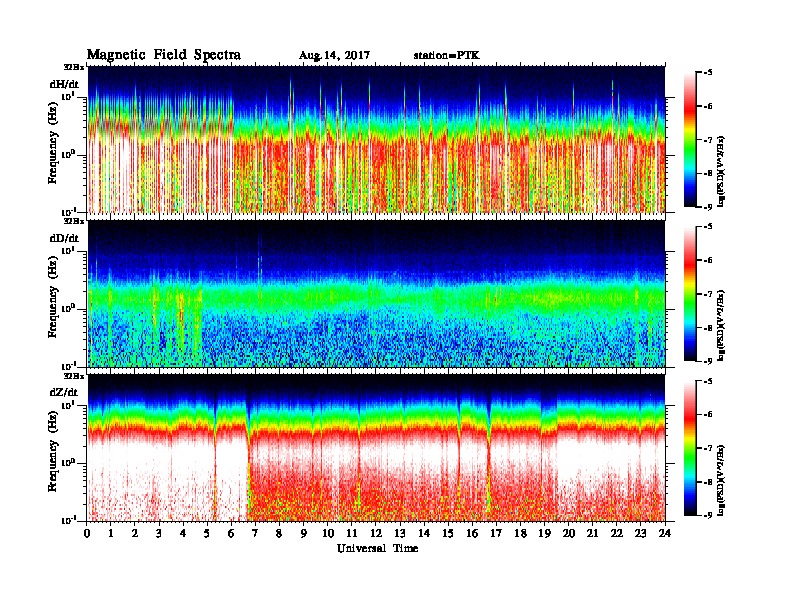Click the '-7' value on dD/dt colorbar
This screenshot has width=792, height=612.
pyautogui.click(x=708, y=294)
